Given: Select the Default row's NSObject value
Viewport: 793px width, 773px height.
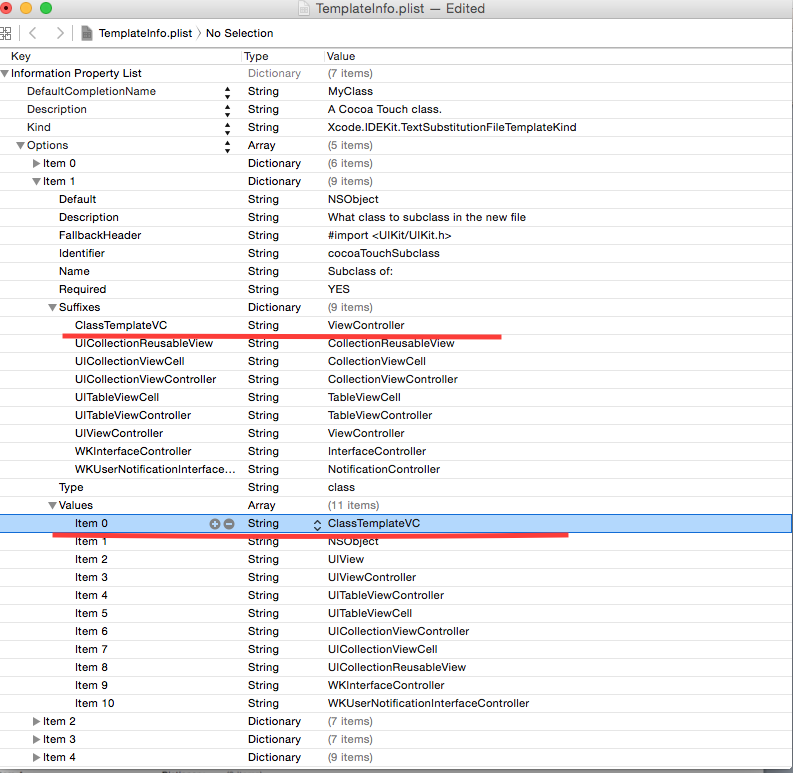Looking at the screenshot, I should click(353, 199).
